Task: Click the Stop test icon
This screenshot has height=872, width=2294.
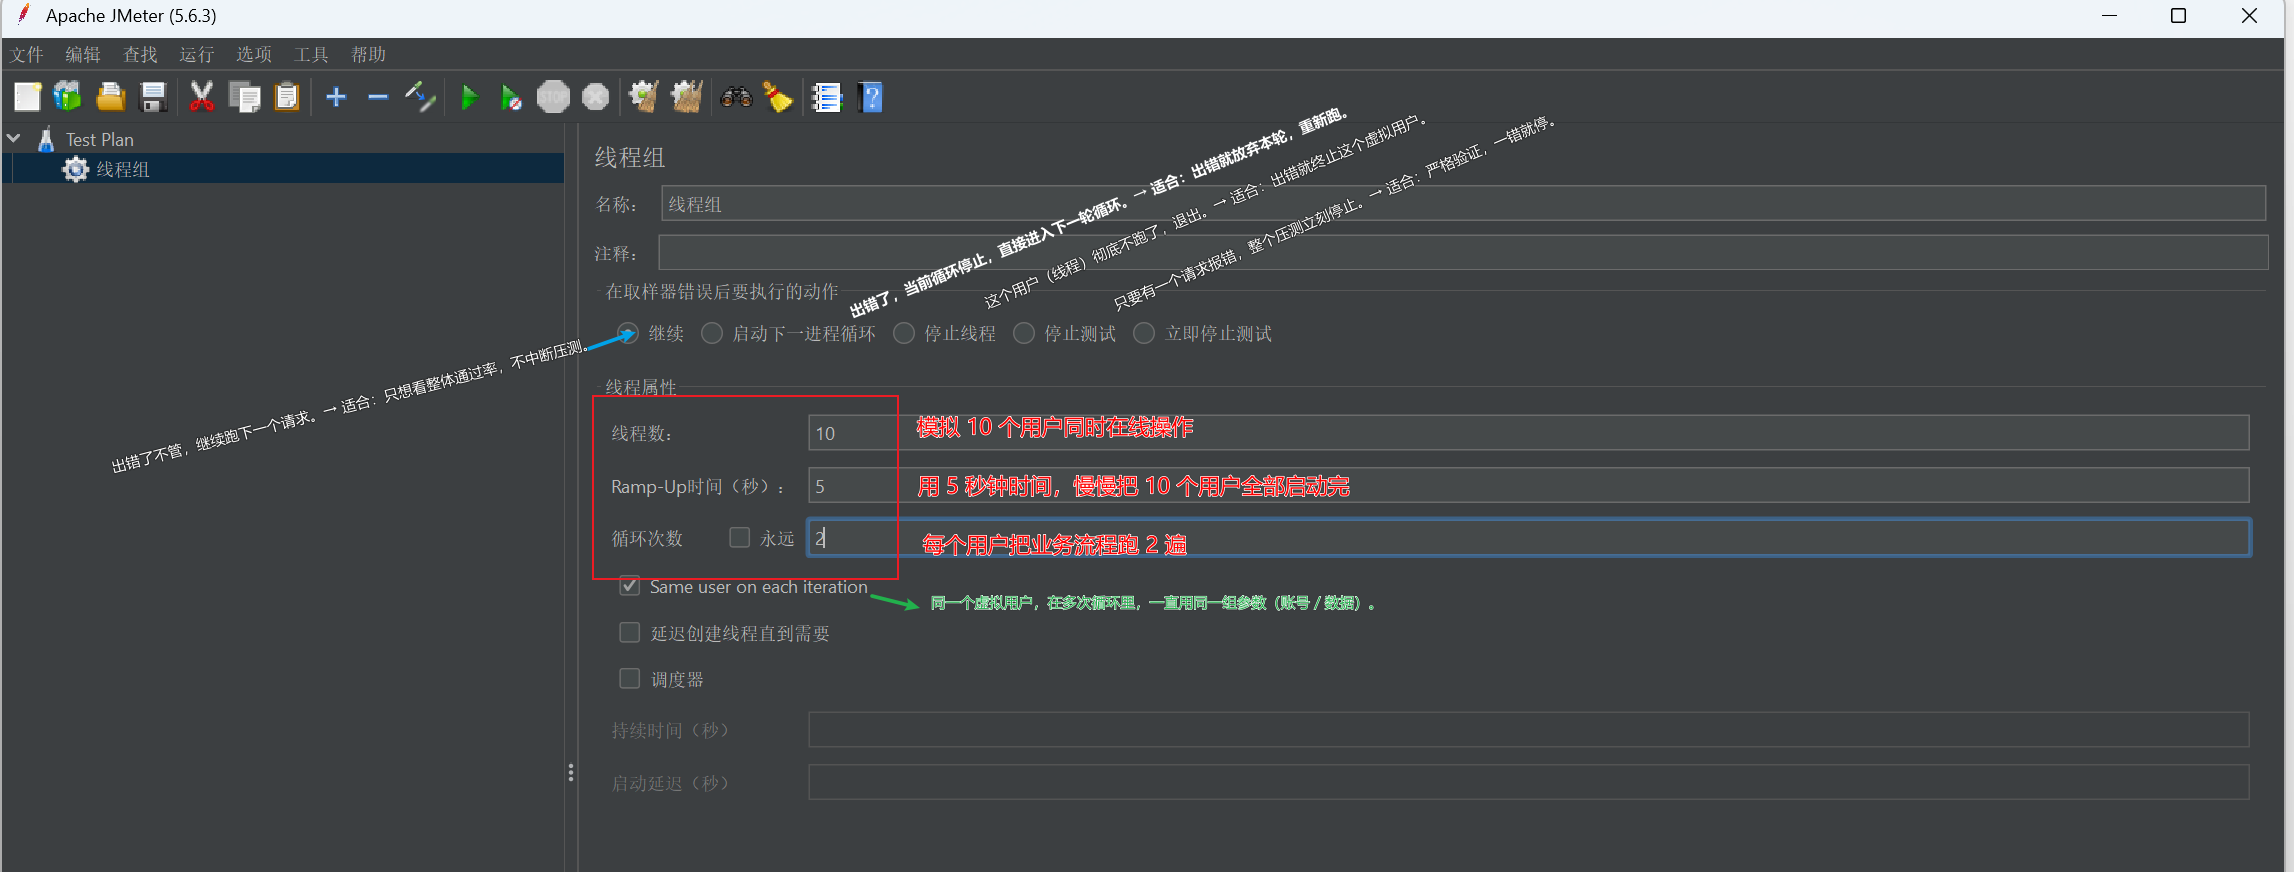Action: click(x=553, y=97)
